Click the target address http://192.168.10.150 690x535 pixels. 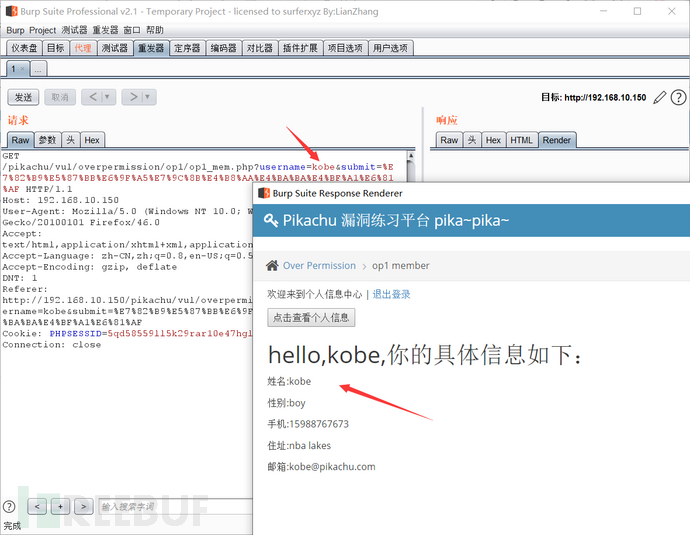coord(605,97)
